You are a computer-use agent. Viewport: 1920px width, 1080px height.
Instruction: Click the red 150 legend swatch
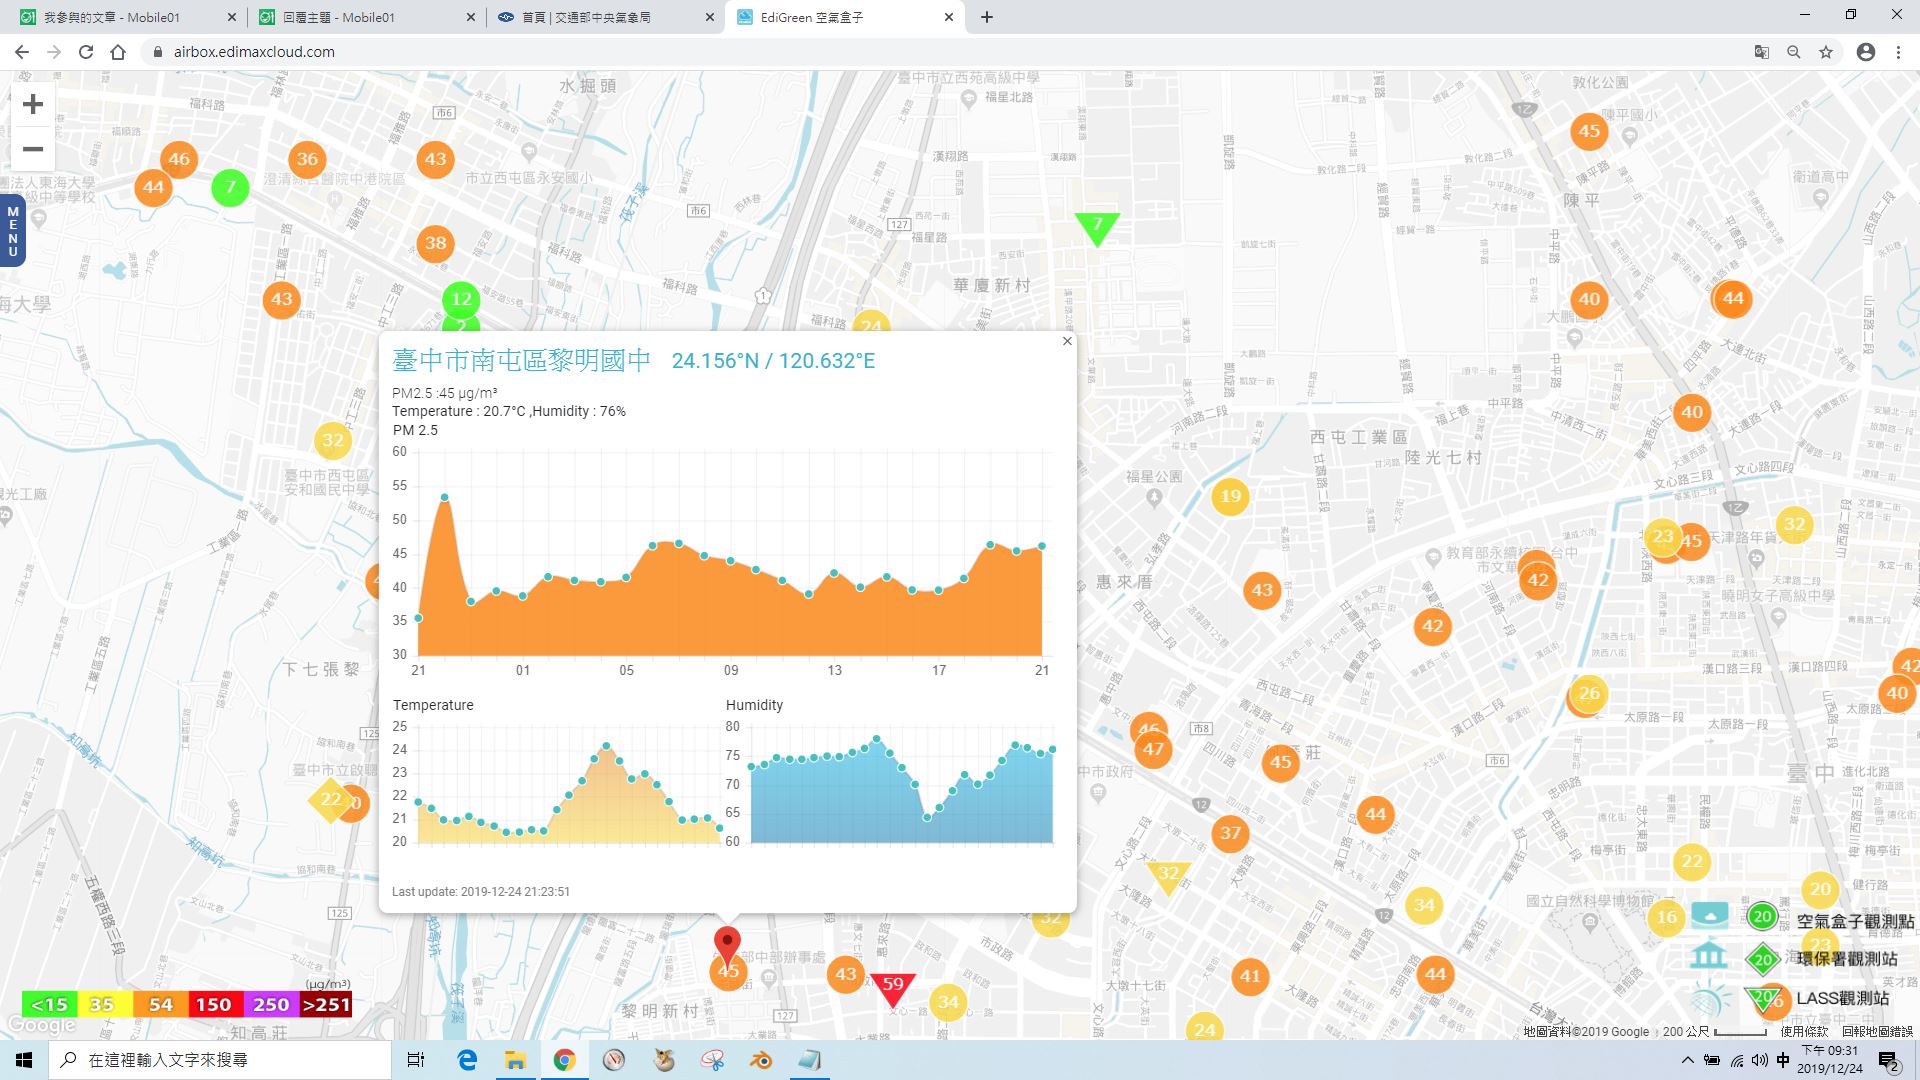click(x=215, y=1004)
